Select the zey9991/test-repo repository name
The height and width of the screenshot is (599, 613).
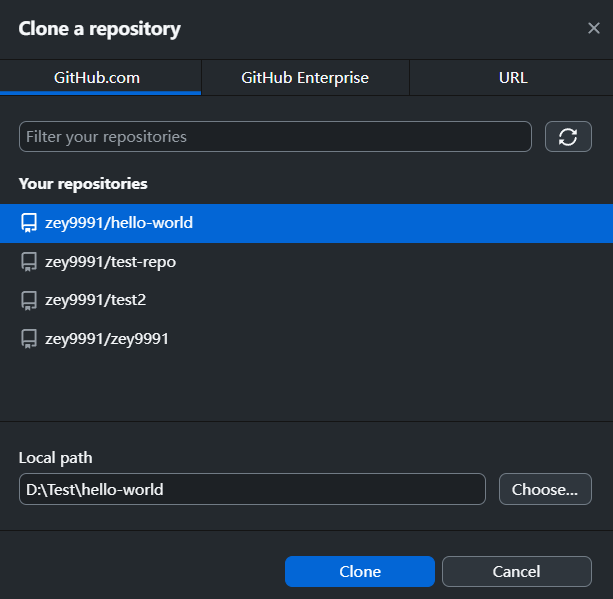coord(111,262)
